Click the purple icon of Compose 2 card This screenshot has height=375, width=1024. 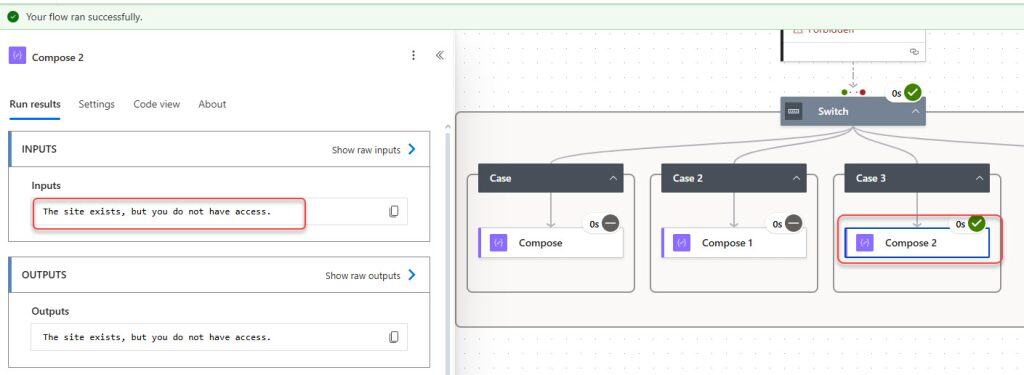[x=865, y=242]
